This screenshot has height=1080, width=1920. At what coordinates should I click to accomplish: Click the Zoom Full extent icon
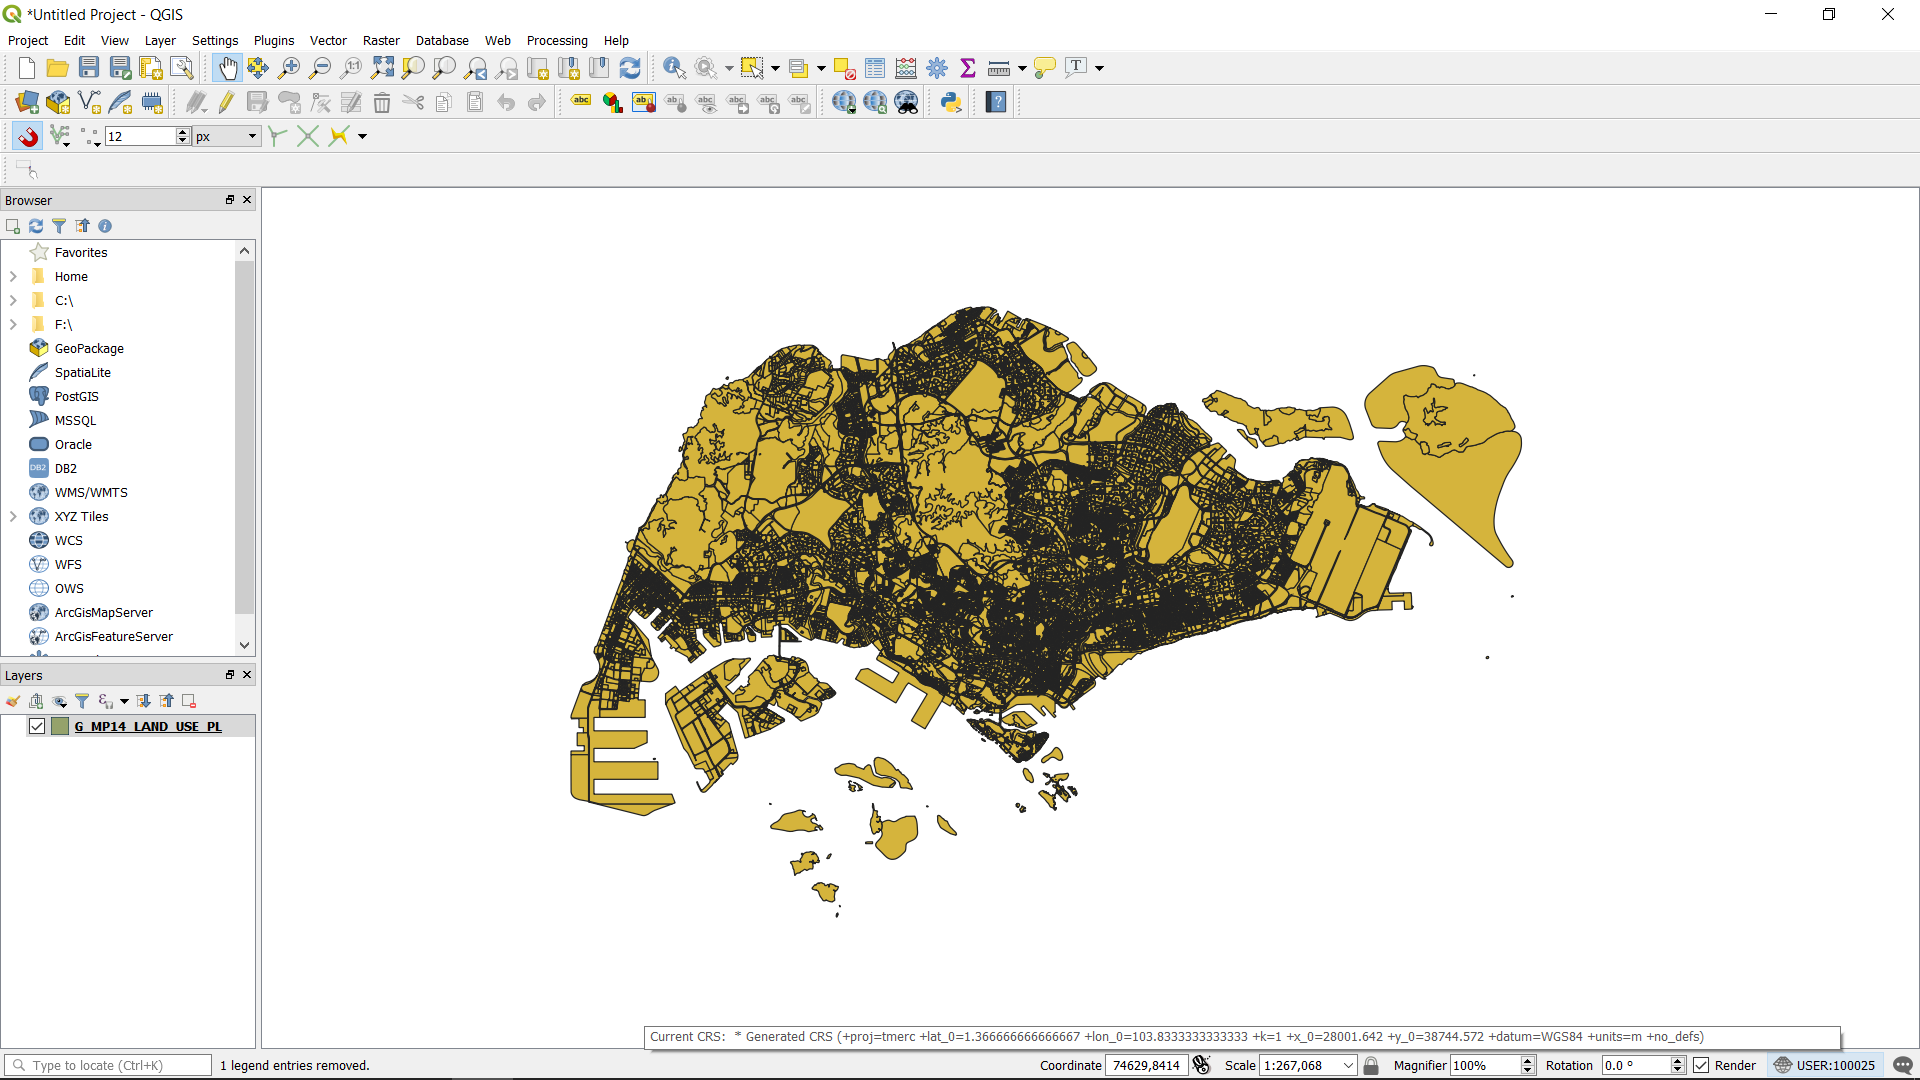(382, 68)
